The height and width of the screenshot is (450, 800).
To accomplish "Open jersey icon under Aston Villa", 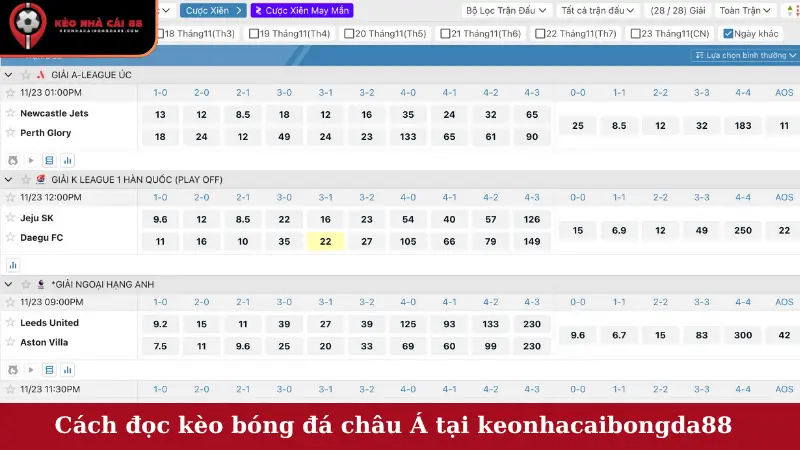I will (x=13, y=369).
